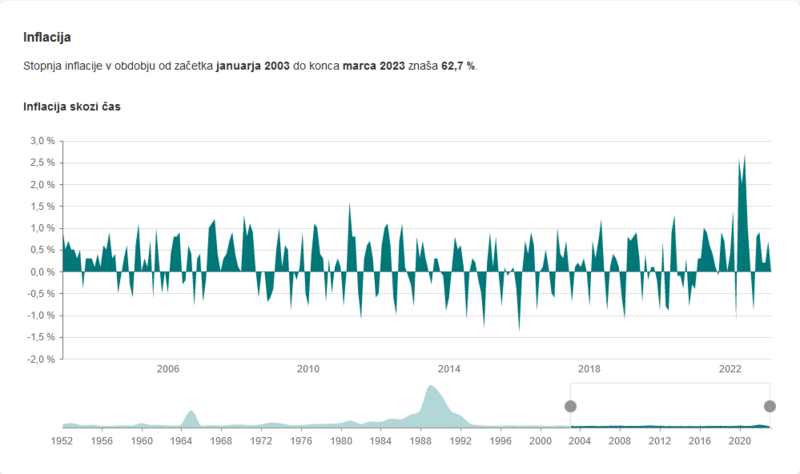Viewport: 800px width, 474px height.
Task: Click the "Inflacija skozi čas" chart title
Action: tap(71, 105)
